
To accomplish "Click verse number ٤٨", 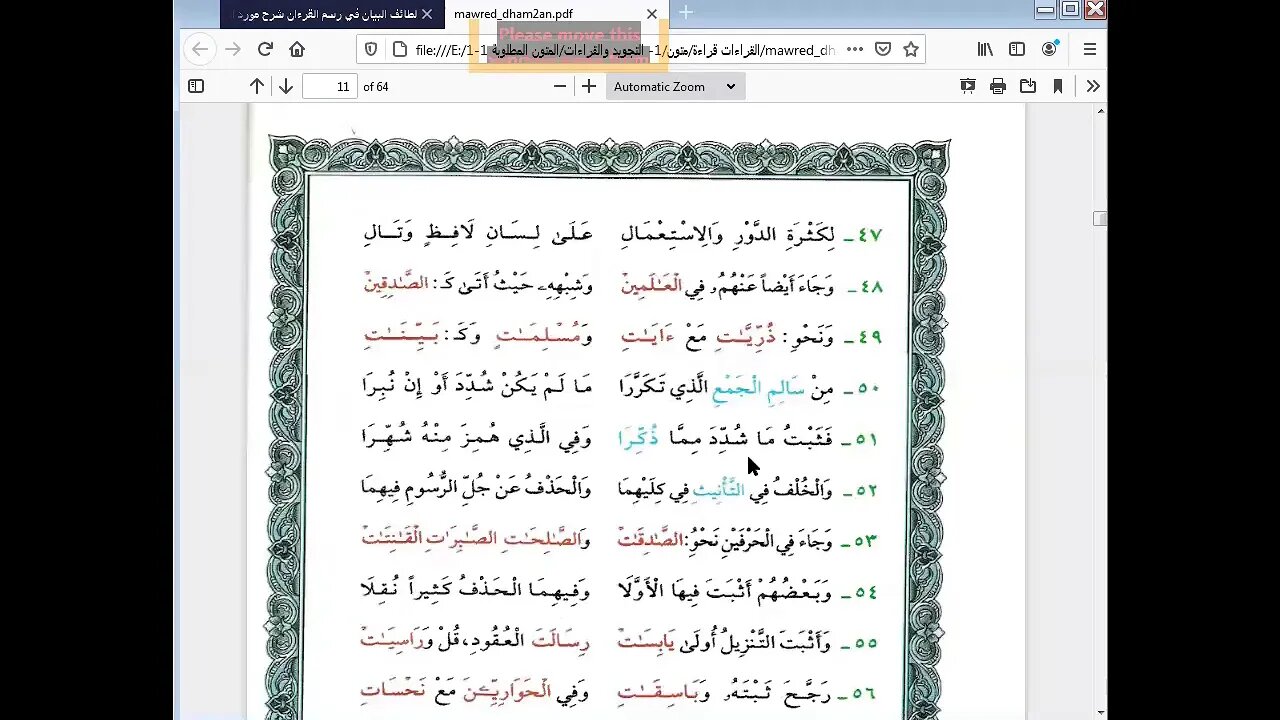I will click(871, 287).
